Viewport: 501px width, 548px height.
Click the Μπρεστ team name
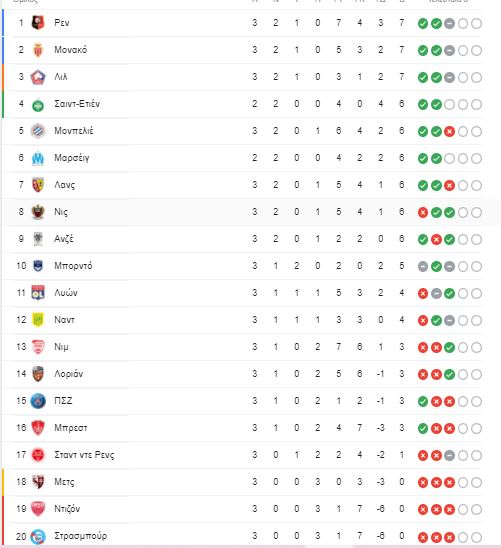point(71,428)
